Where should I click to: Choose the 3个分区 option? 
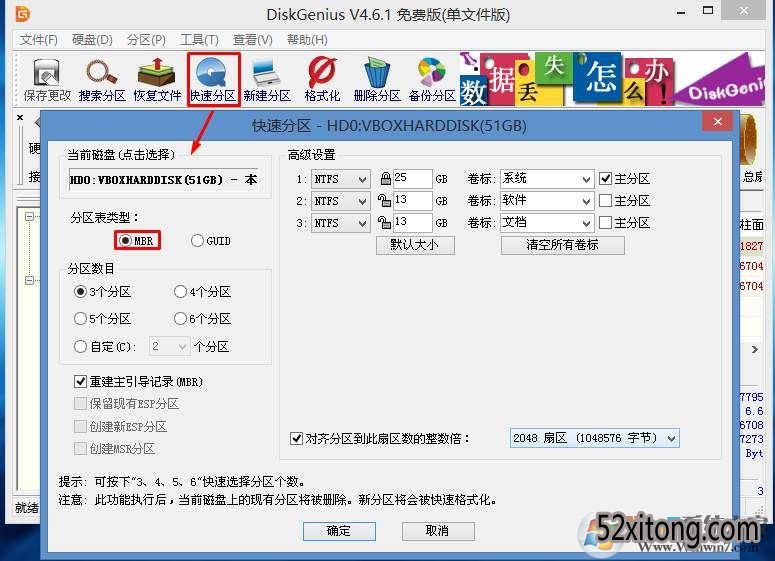coord(102,292)
